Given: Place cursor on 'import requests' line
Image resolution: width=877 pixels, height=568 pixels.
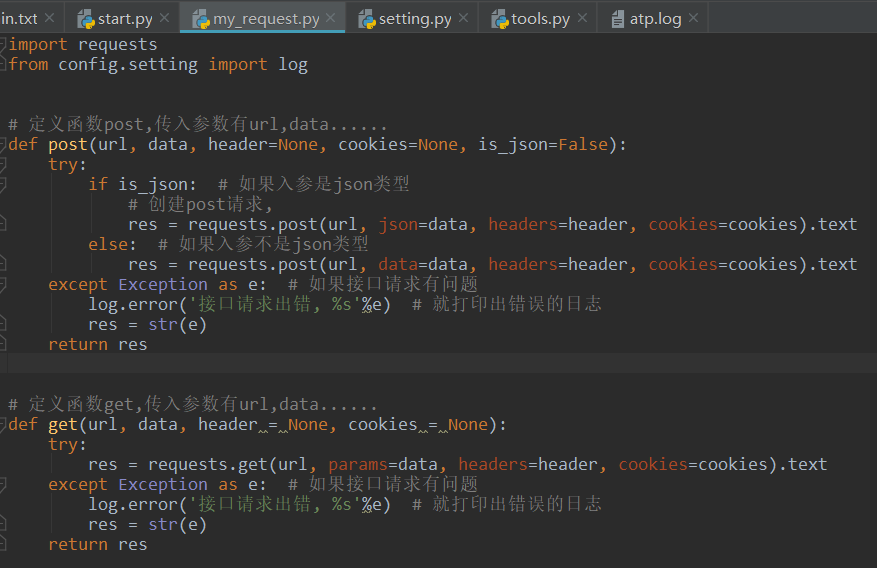Looking at the screenshot, I should point(83,44).
